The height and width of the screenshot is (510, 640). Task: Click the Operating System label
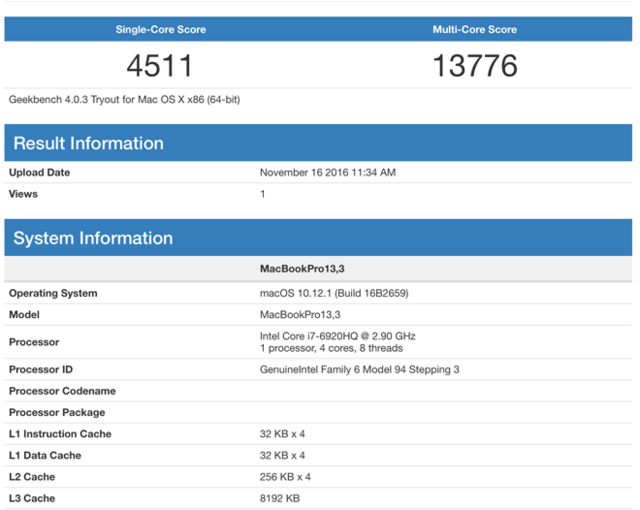(x=53, y=293)
